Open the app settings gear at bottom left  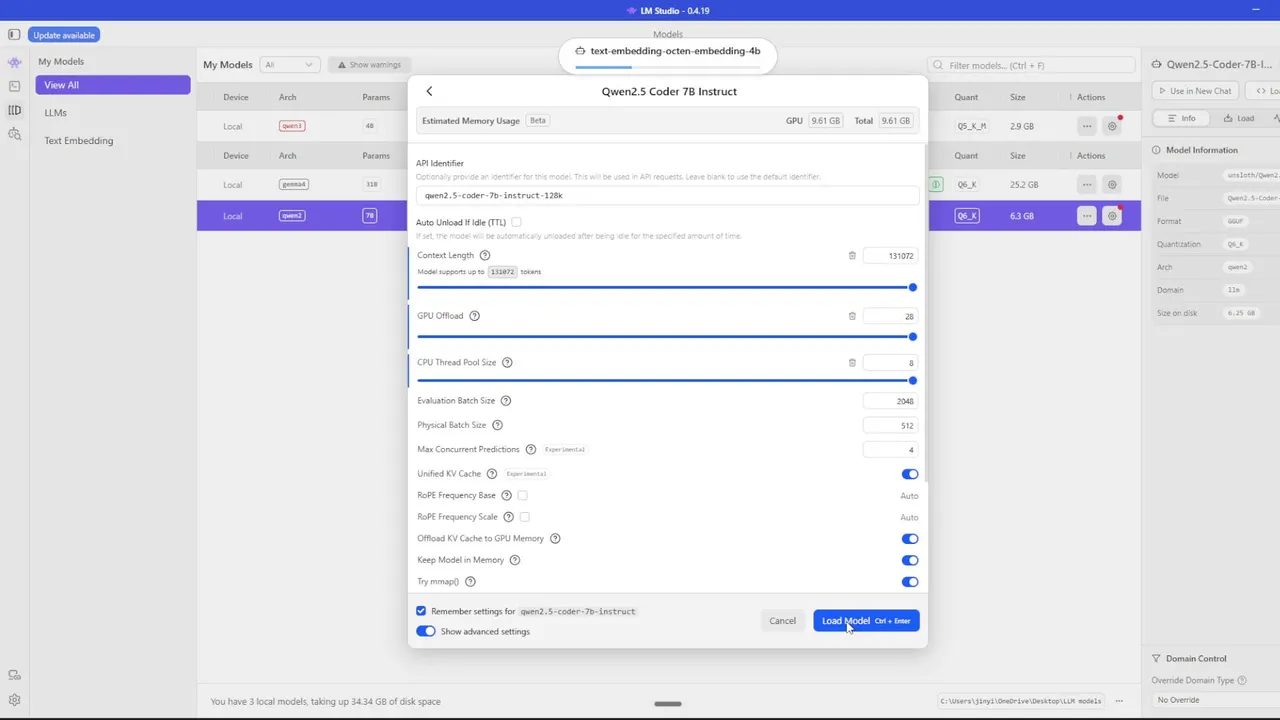click(x=14, y=700)
